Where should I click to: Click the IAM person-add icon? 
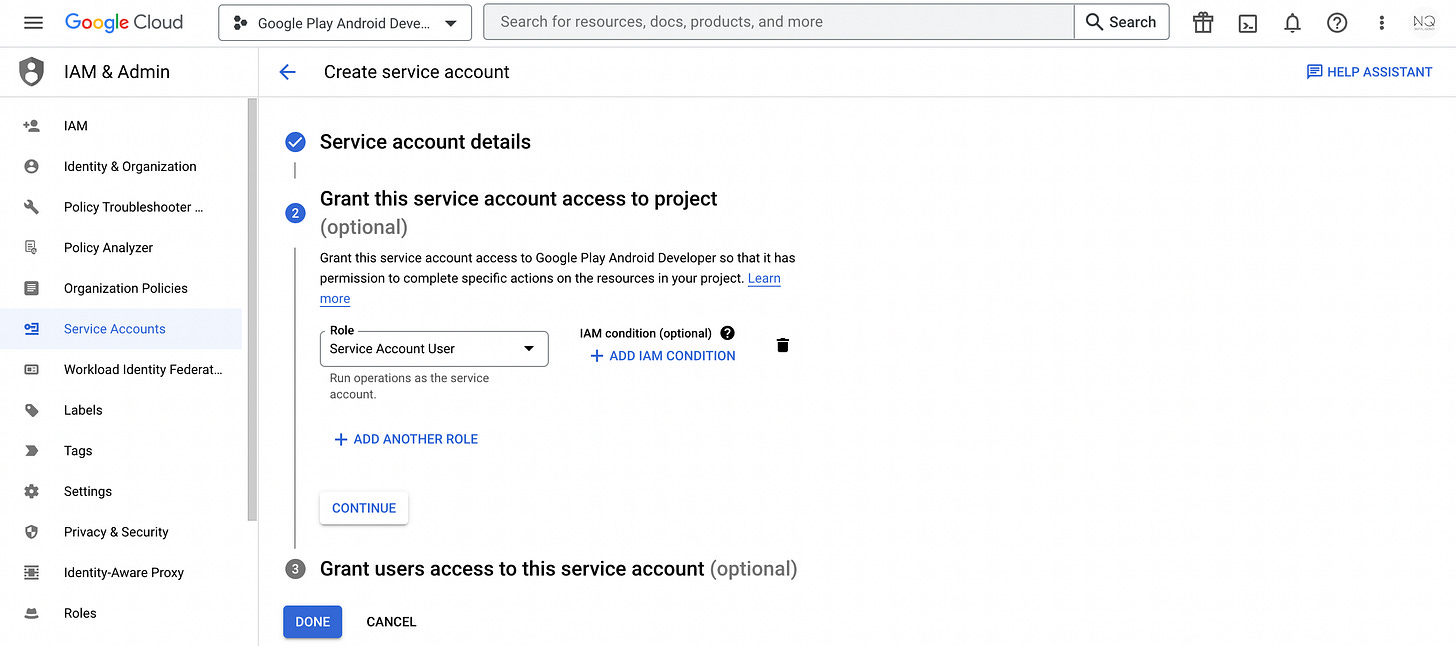point(31,126)
